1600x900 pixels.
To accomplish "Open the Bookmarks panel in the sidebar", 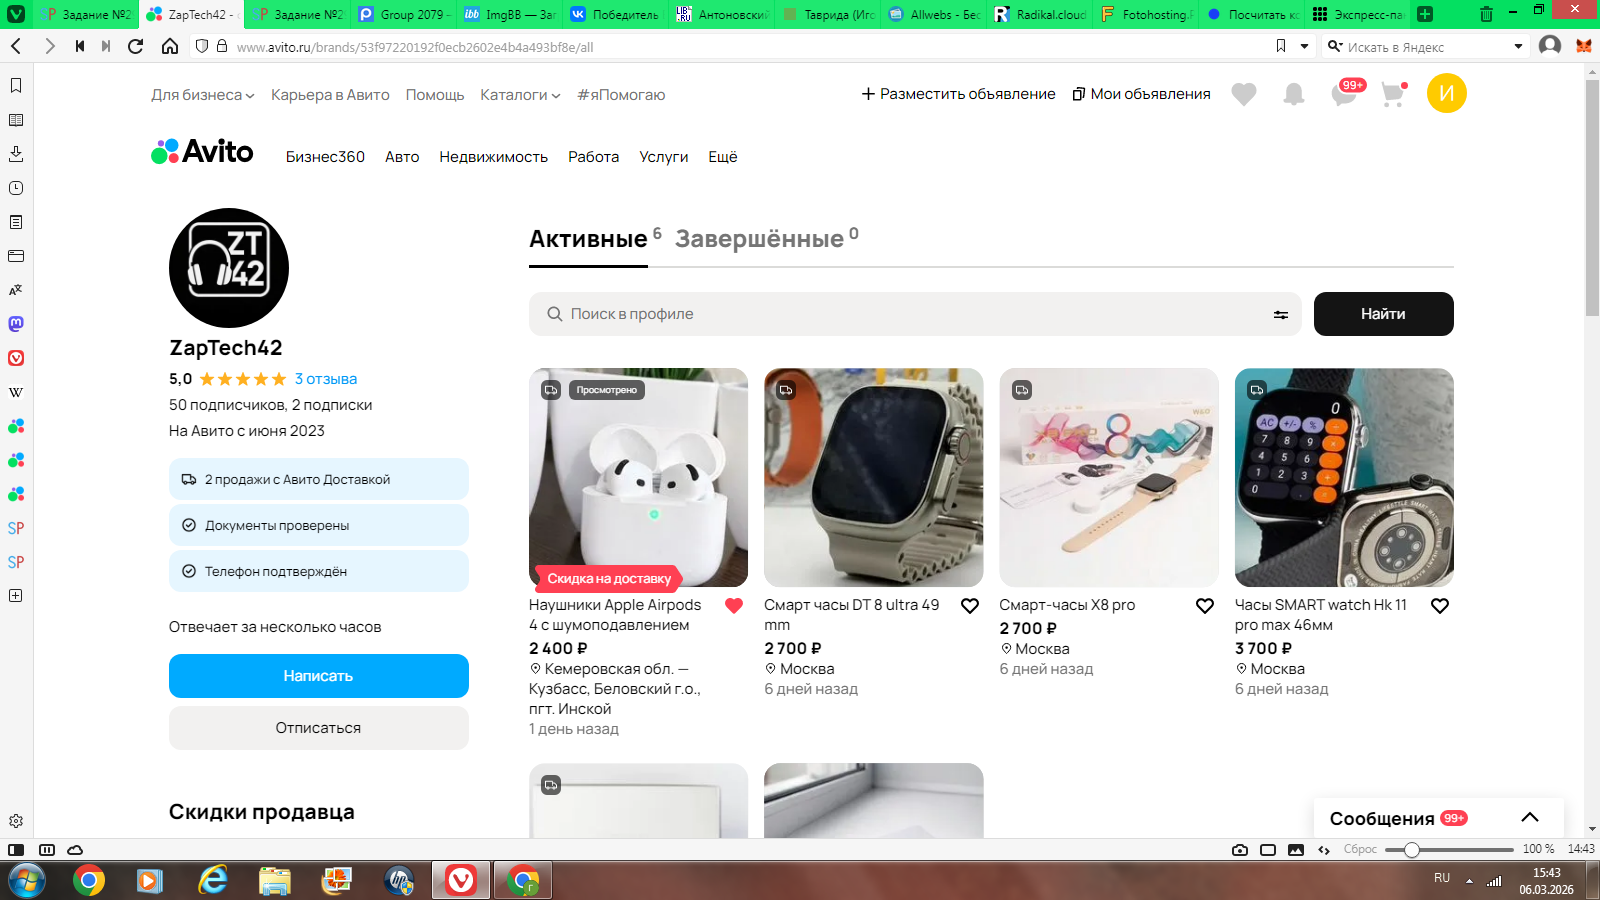I will pos(16,86).
